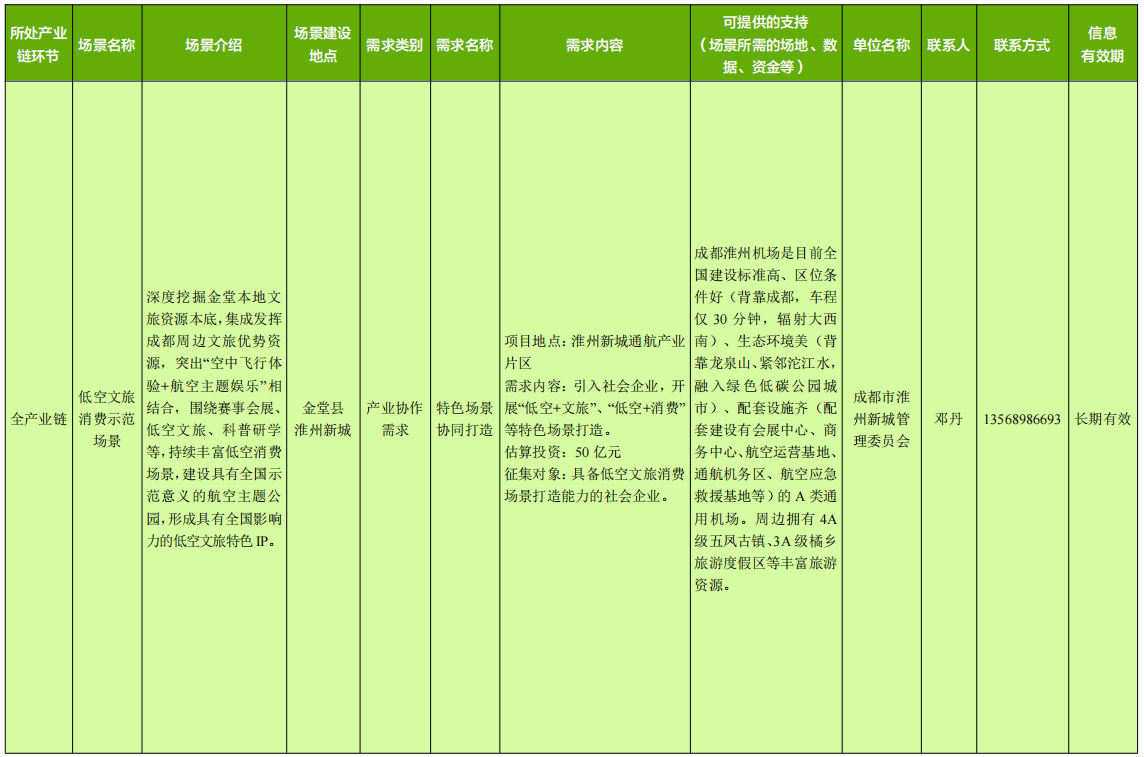Click the 金堂县淮州新城 location cell
This screenshot has height=757, width=1144.
(323, 419)
